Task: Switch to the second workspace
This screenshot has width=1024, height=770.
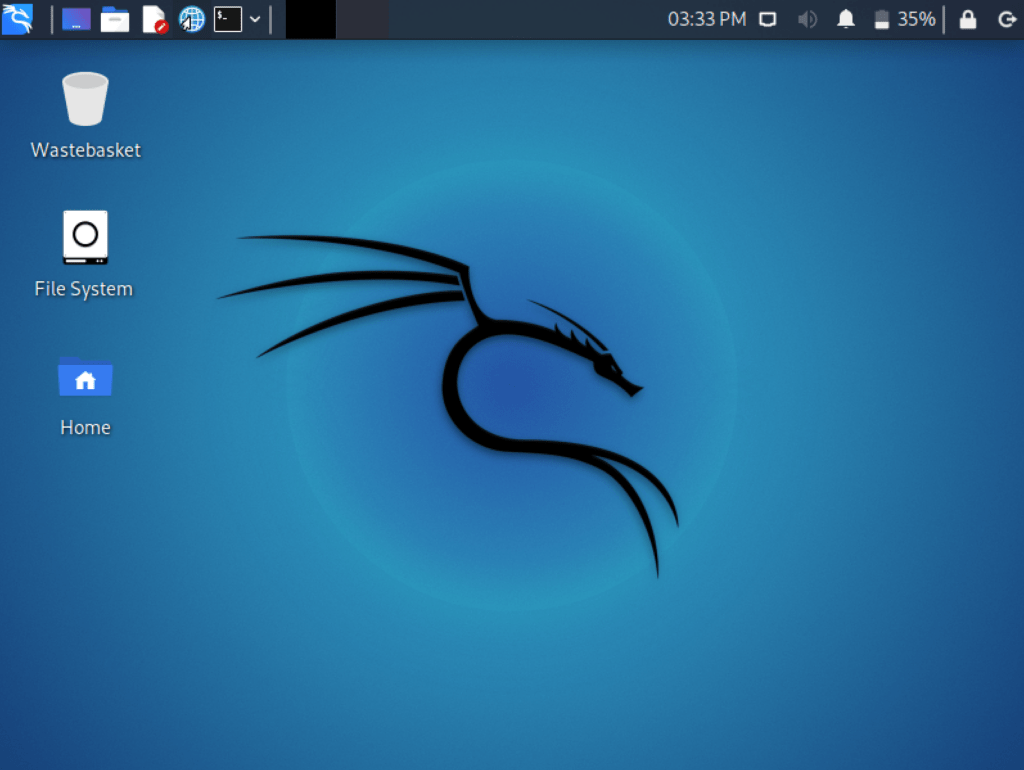Action: (x=362, y=19)
